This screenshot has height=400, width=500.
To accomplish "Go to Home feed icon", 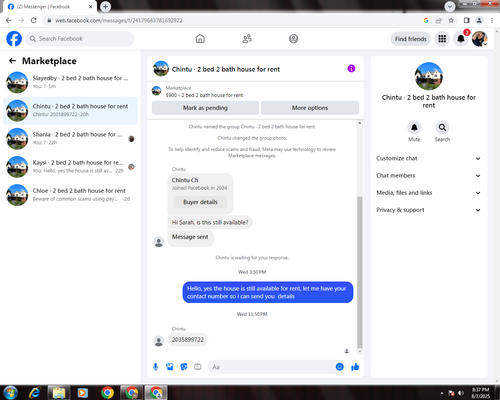I will [200, 39].
